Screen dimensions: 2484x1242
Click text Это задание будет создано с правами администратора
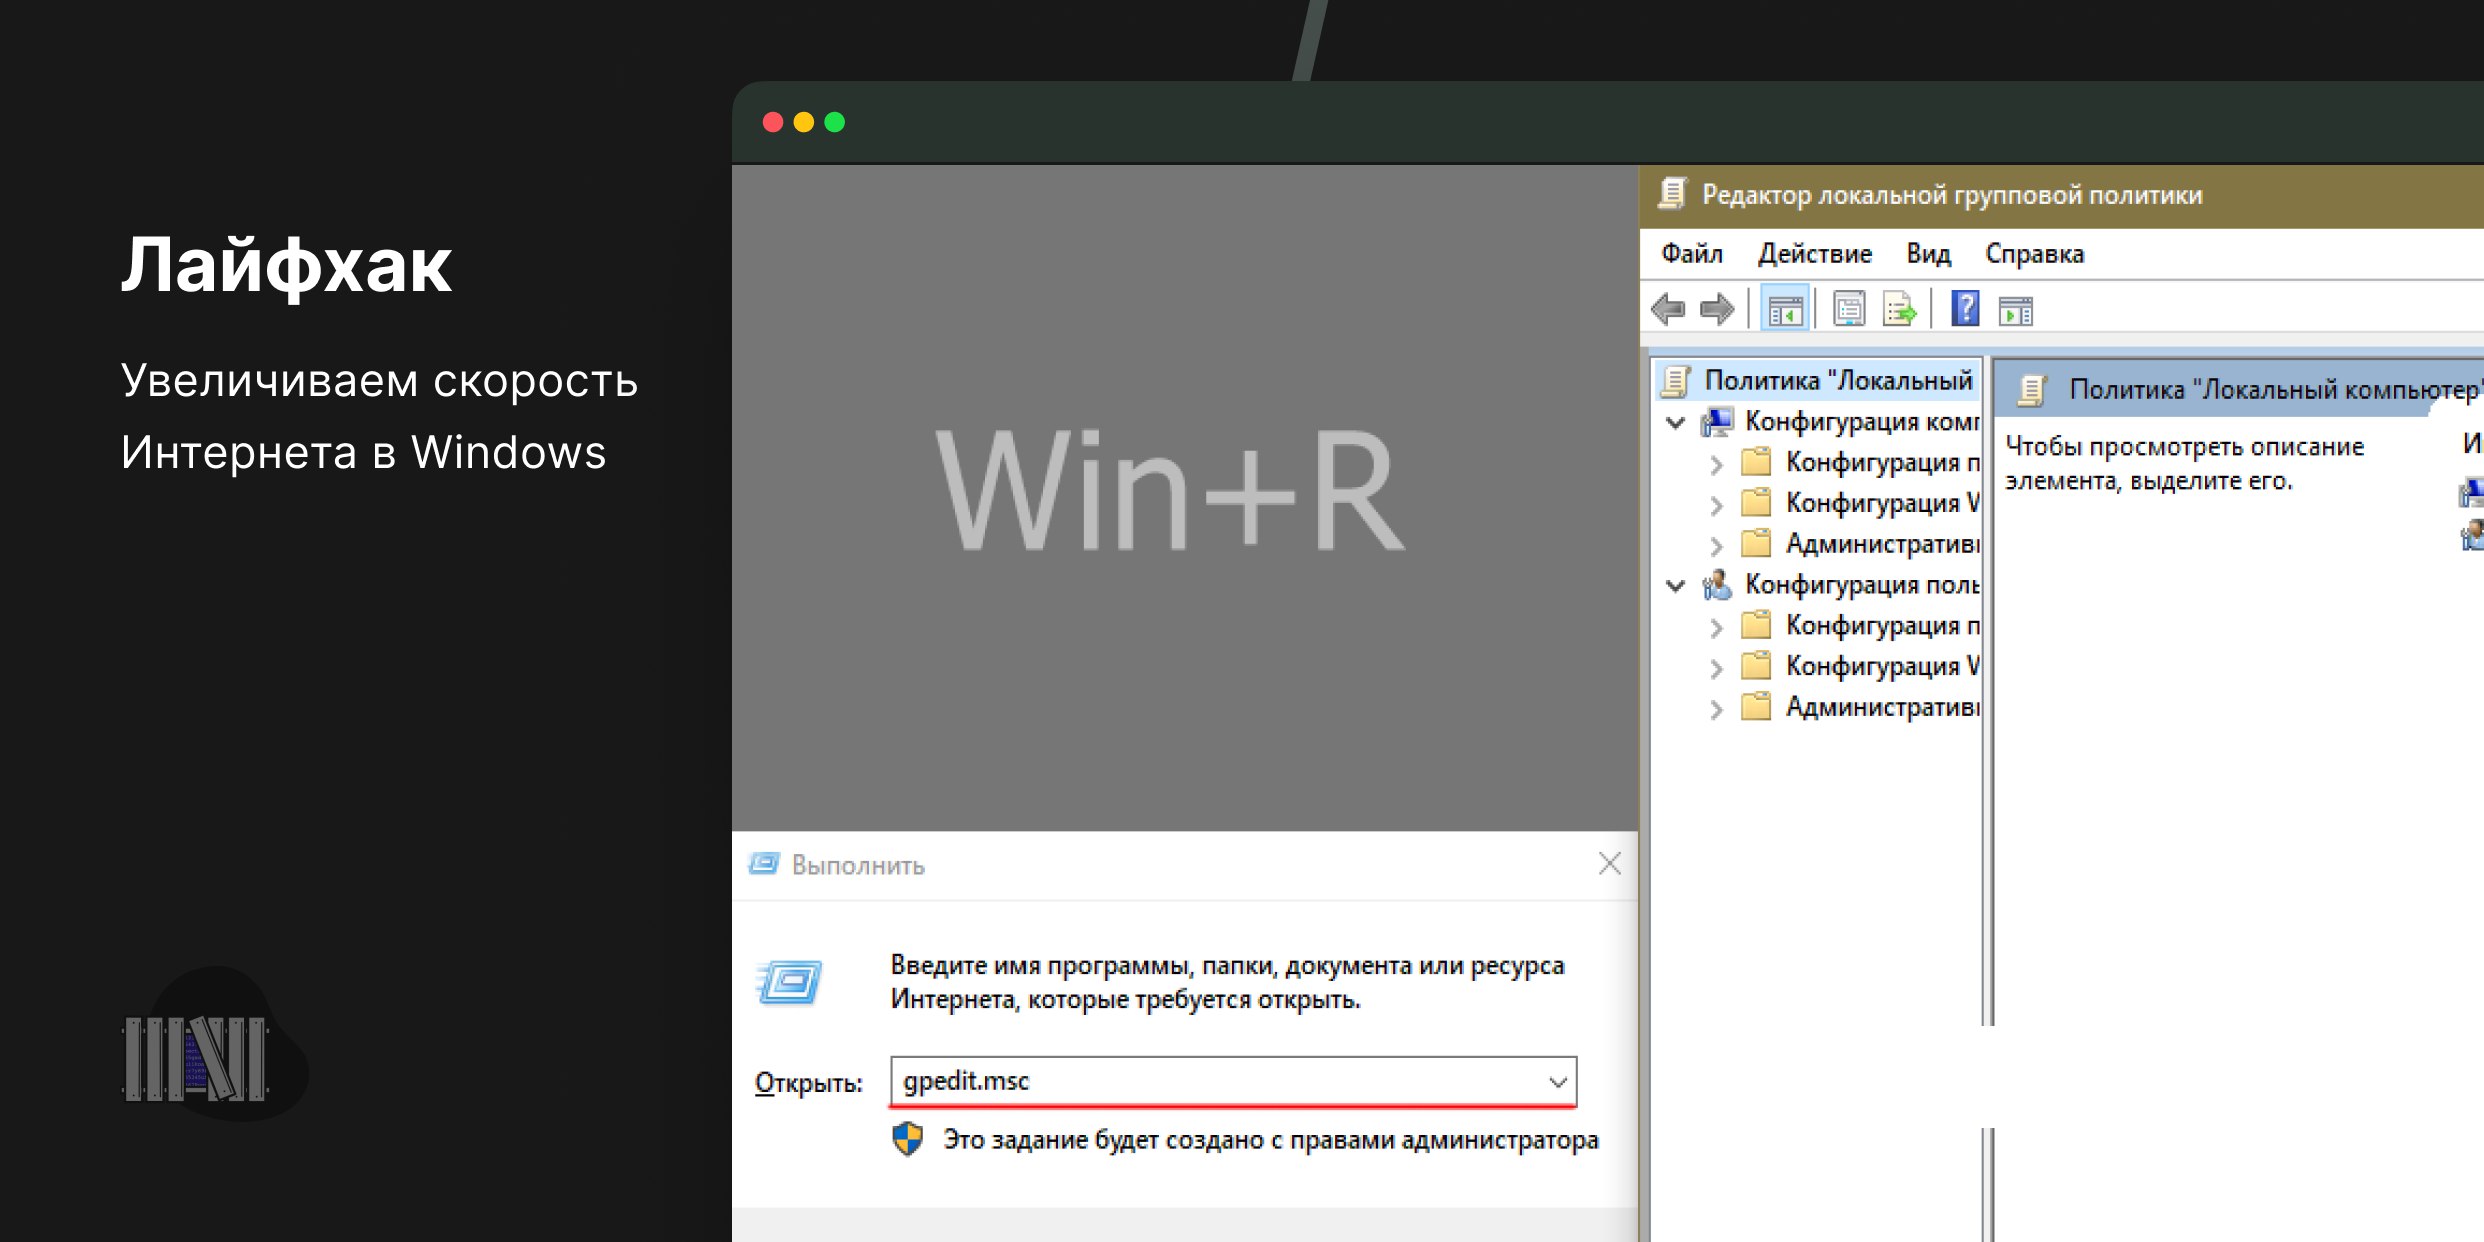[x=1270, y=1139]
